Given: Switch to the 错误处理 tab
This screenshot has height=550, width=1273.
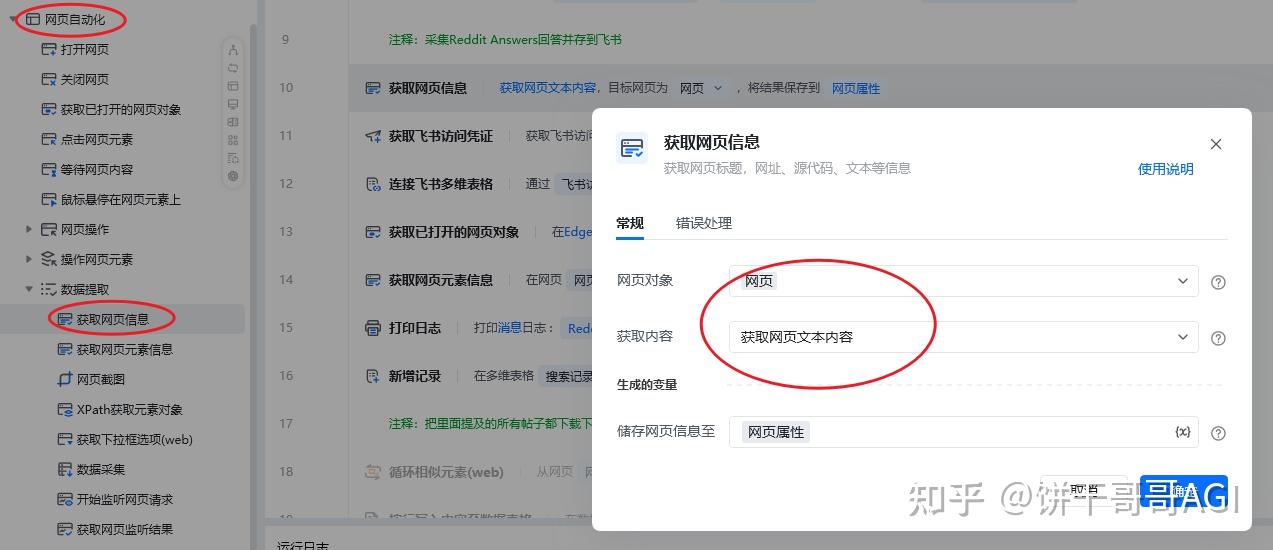Looking at the screenshot, I should (x=704, y=223).
